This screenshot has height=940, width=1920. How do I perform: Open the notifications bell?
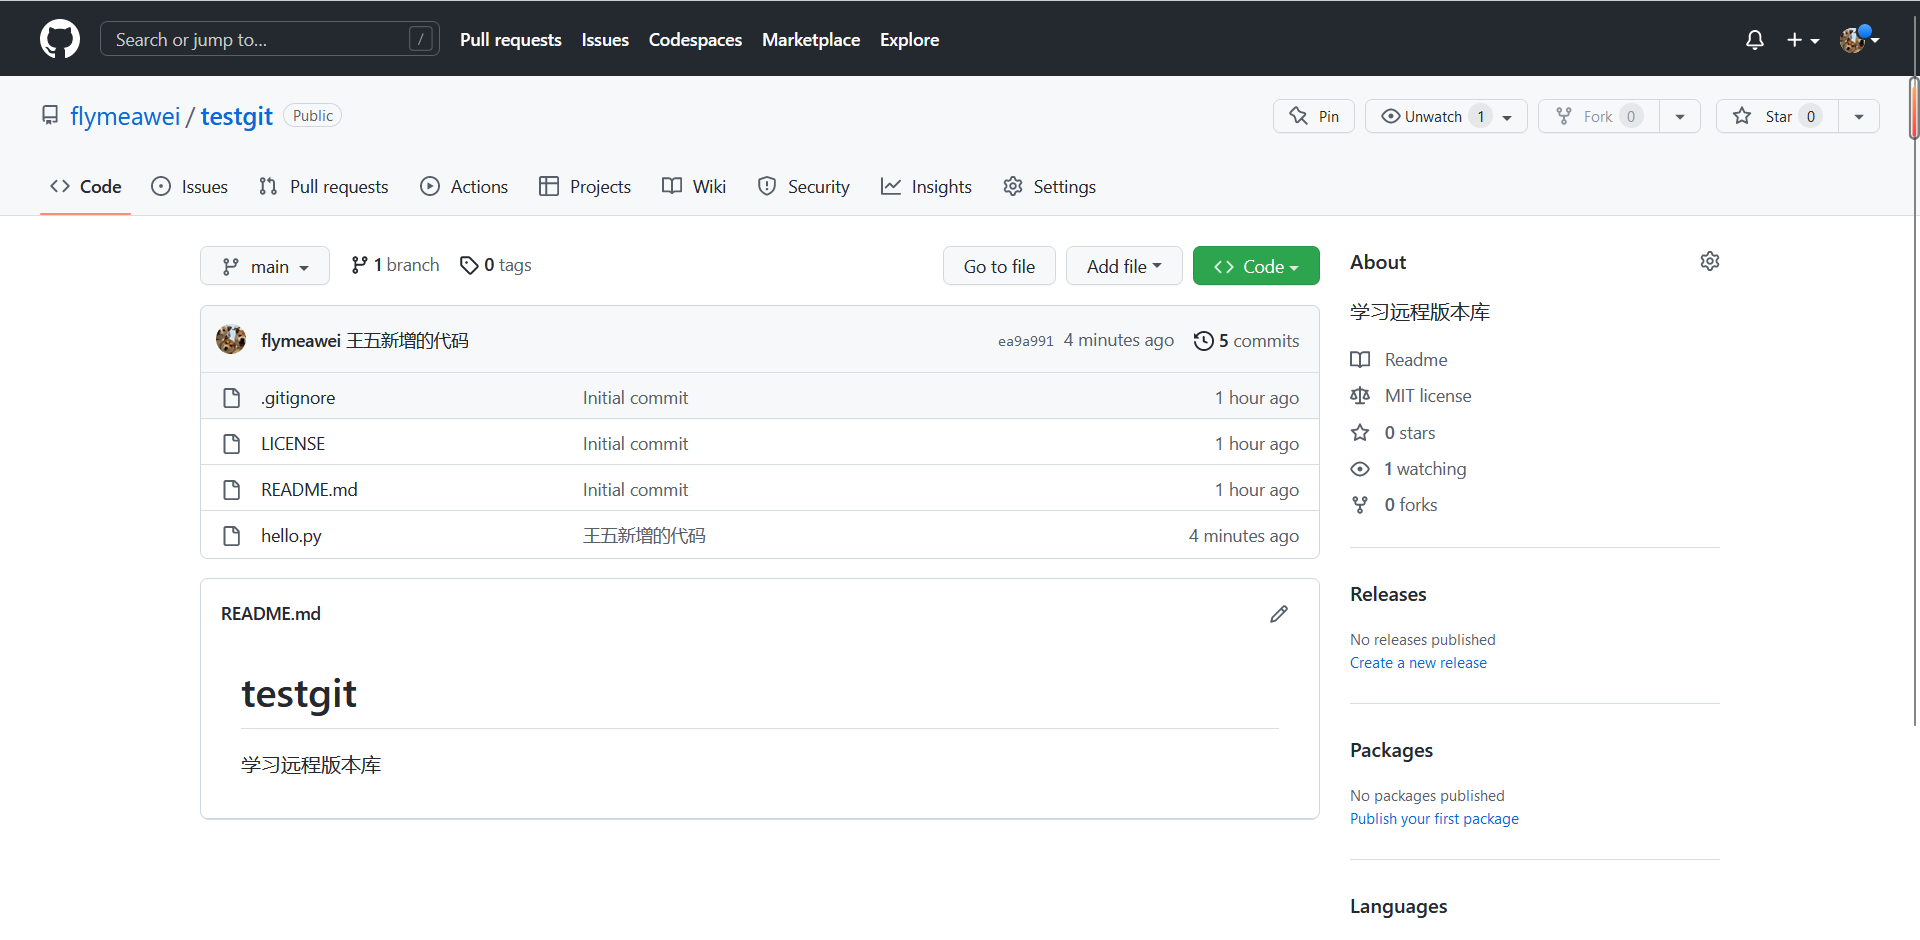pyautogui.click(x=1754, y=40)
